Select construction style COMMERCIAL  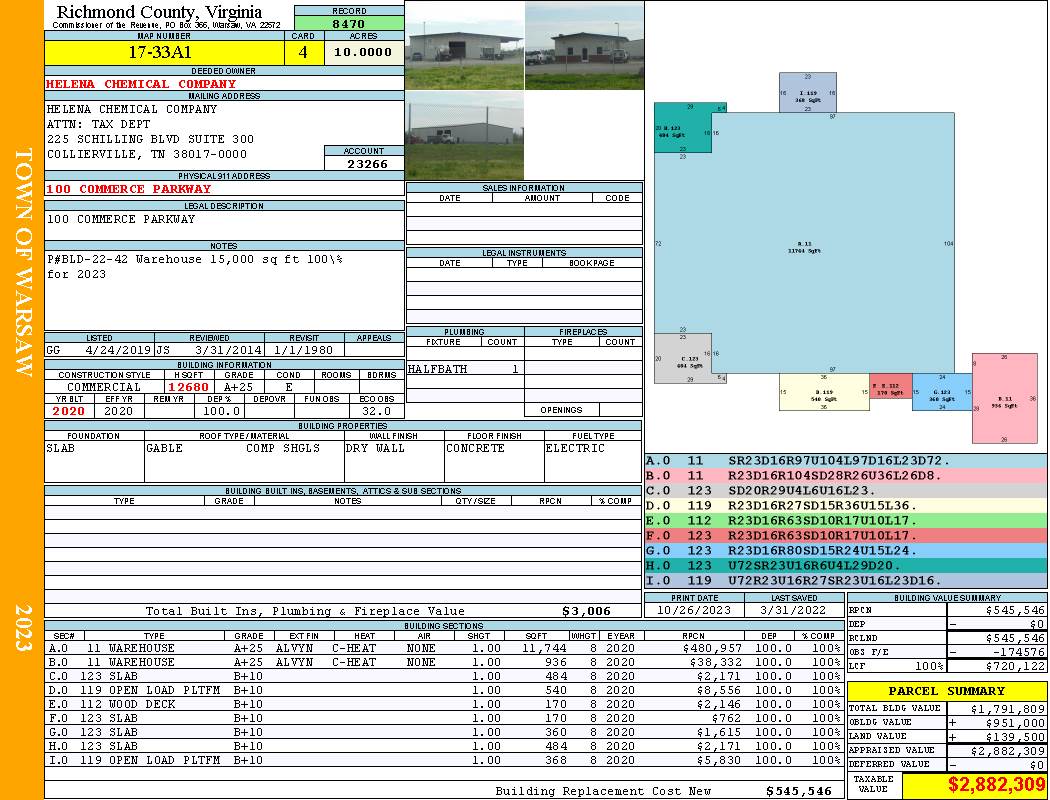click(x=104, y=386)
